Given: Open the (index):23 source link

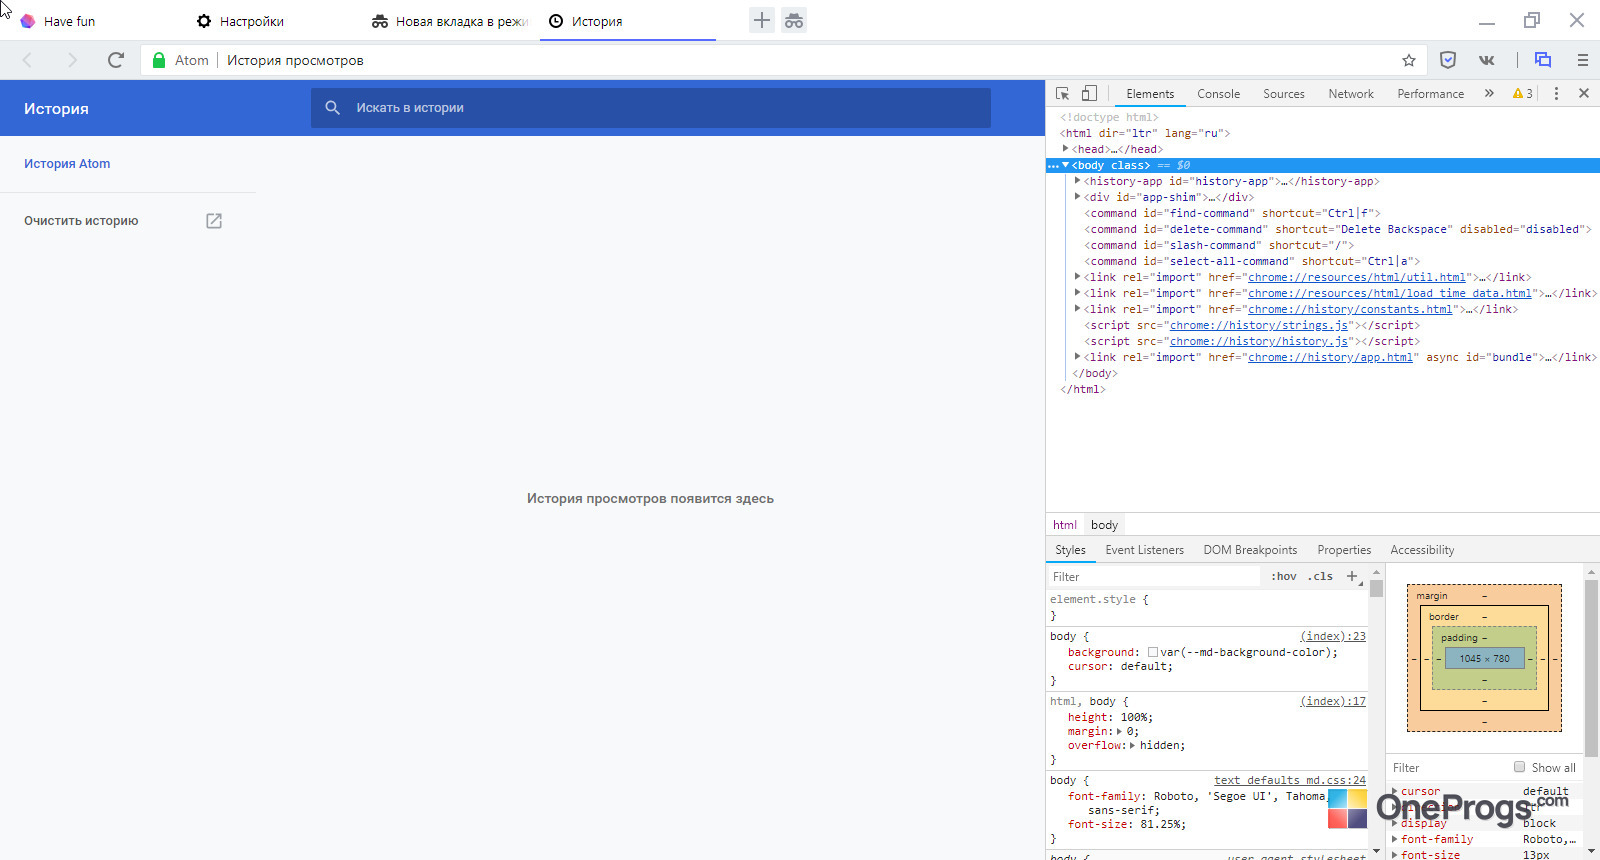Looking at the screenshot, I should (x=1332, y=636).
